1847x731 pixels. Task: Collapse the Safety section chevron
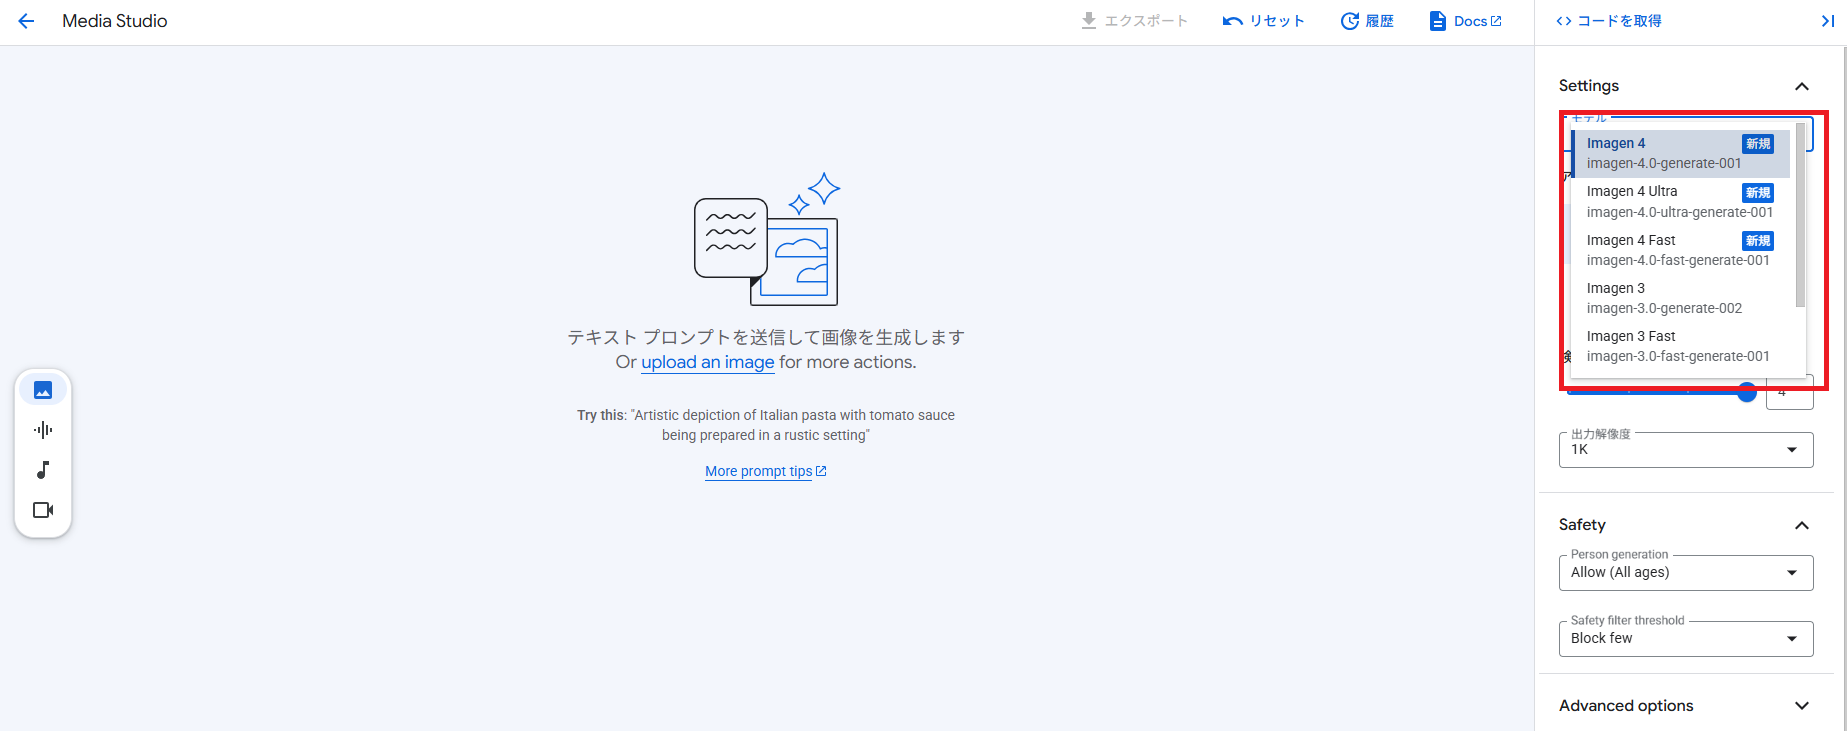[1802, 525]
